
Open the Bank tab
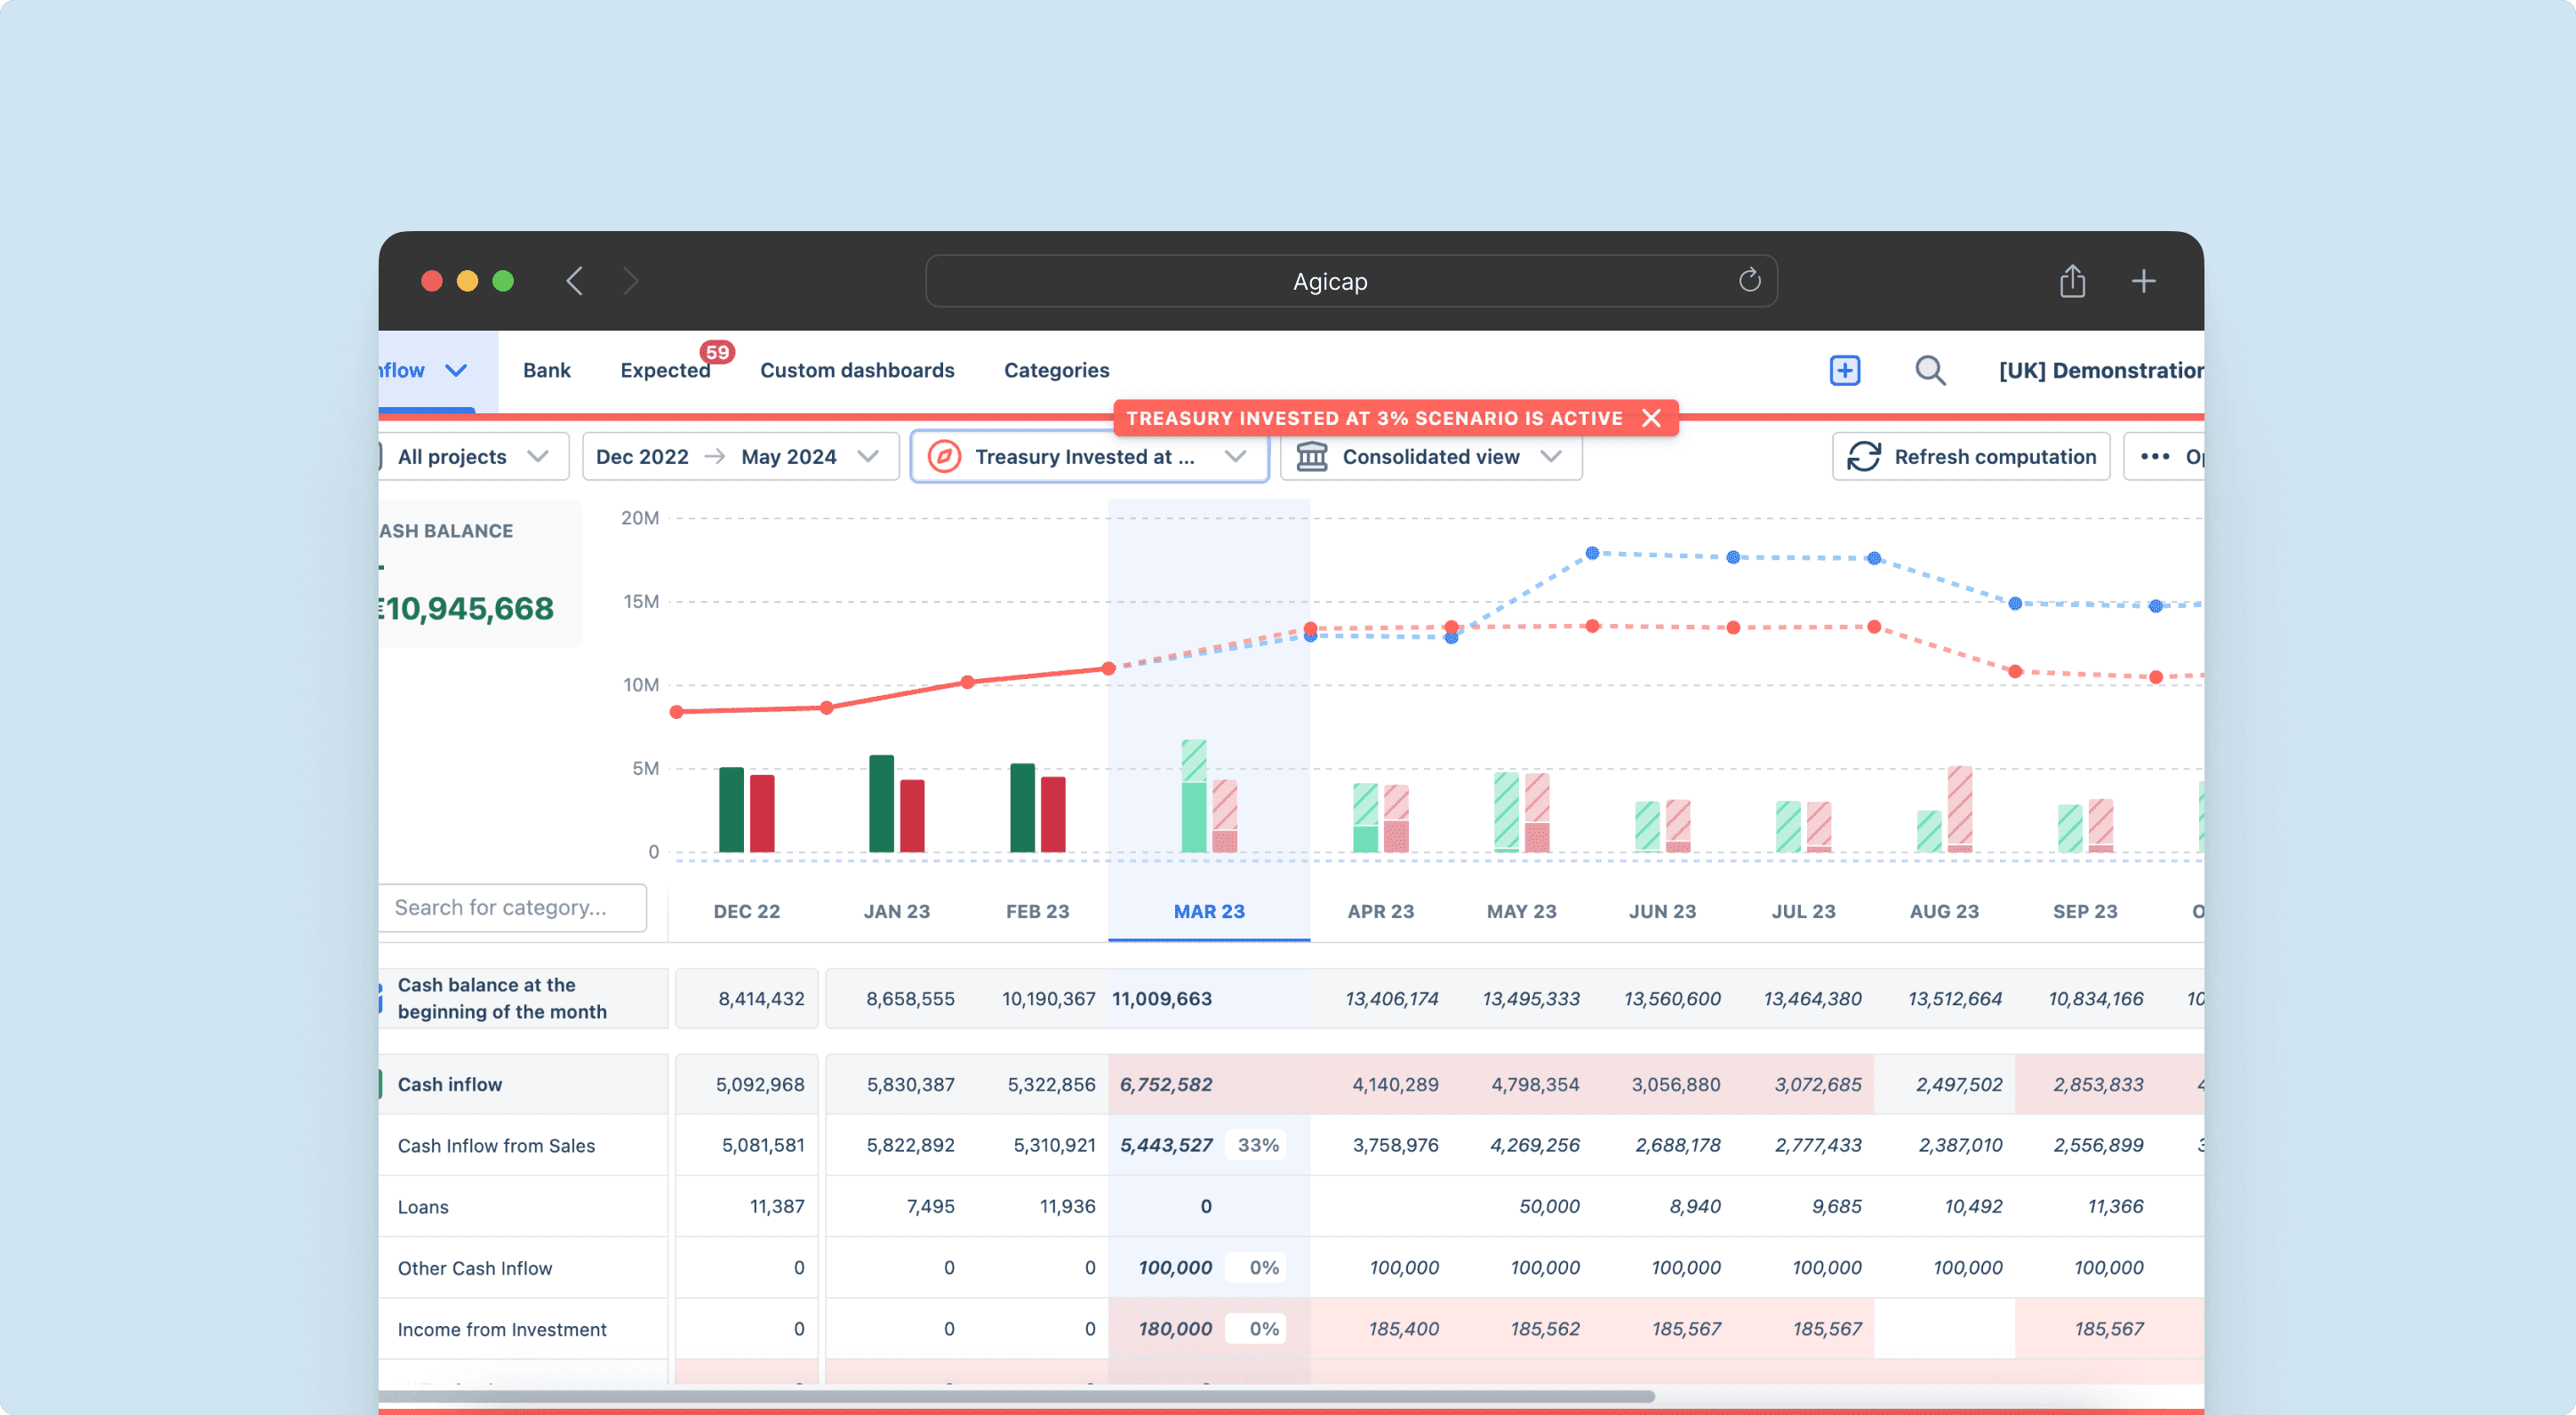(x=547, y=370)
